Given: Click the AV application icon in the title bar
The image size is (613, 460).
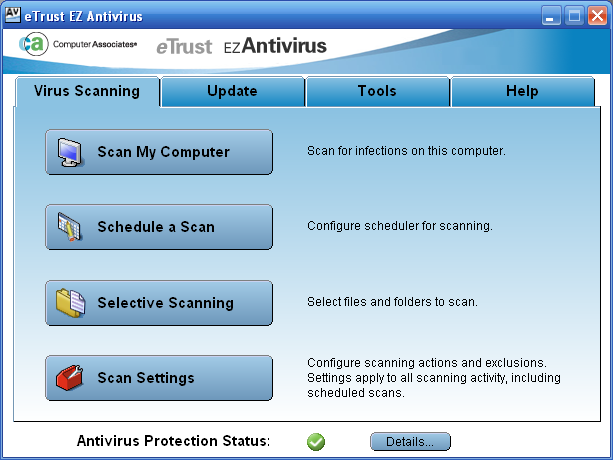Looking at the screenshot, I should tap(13, 15).
